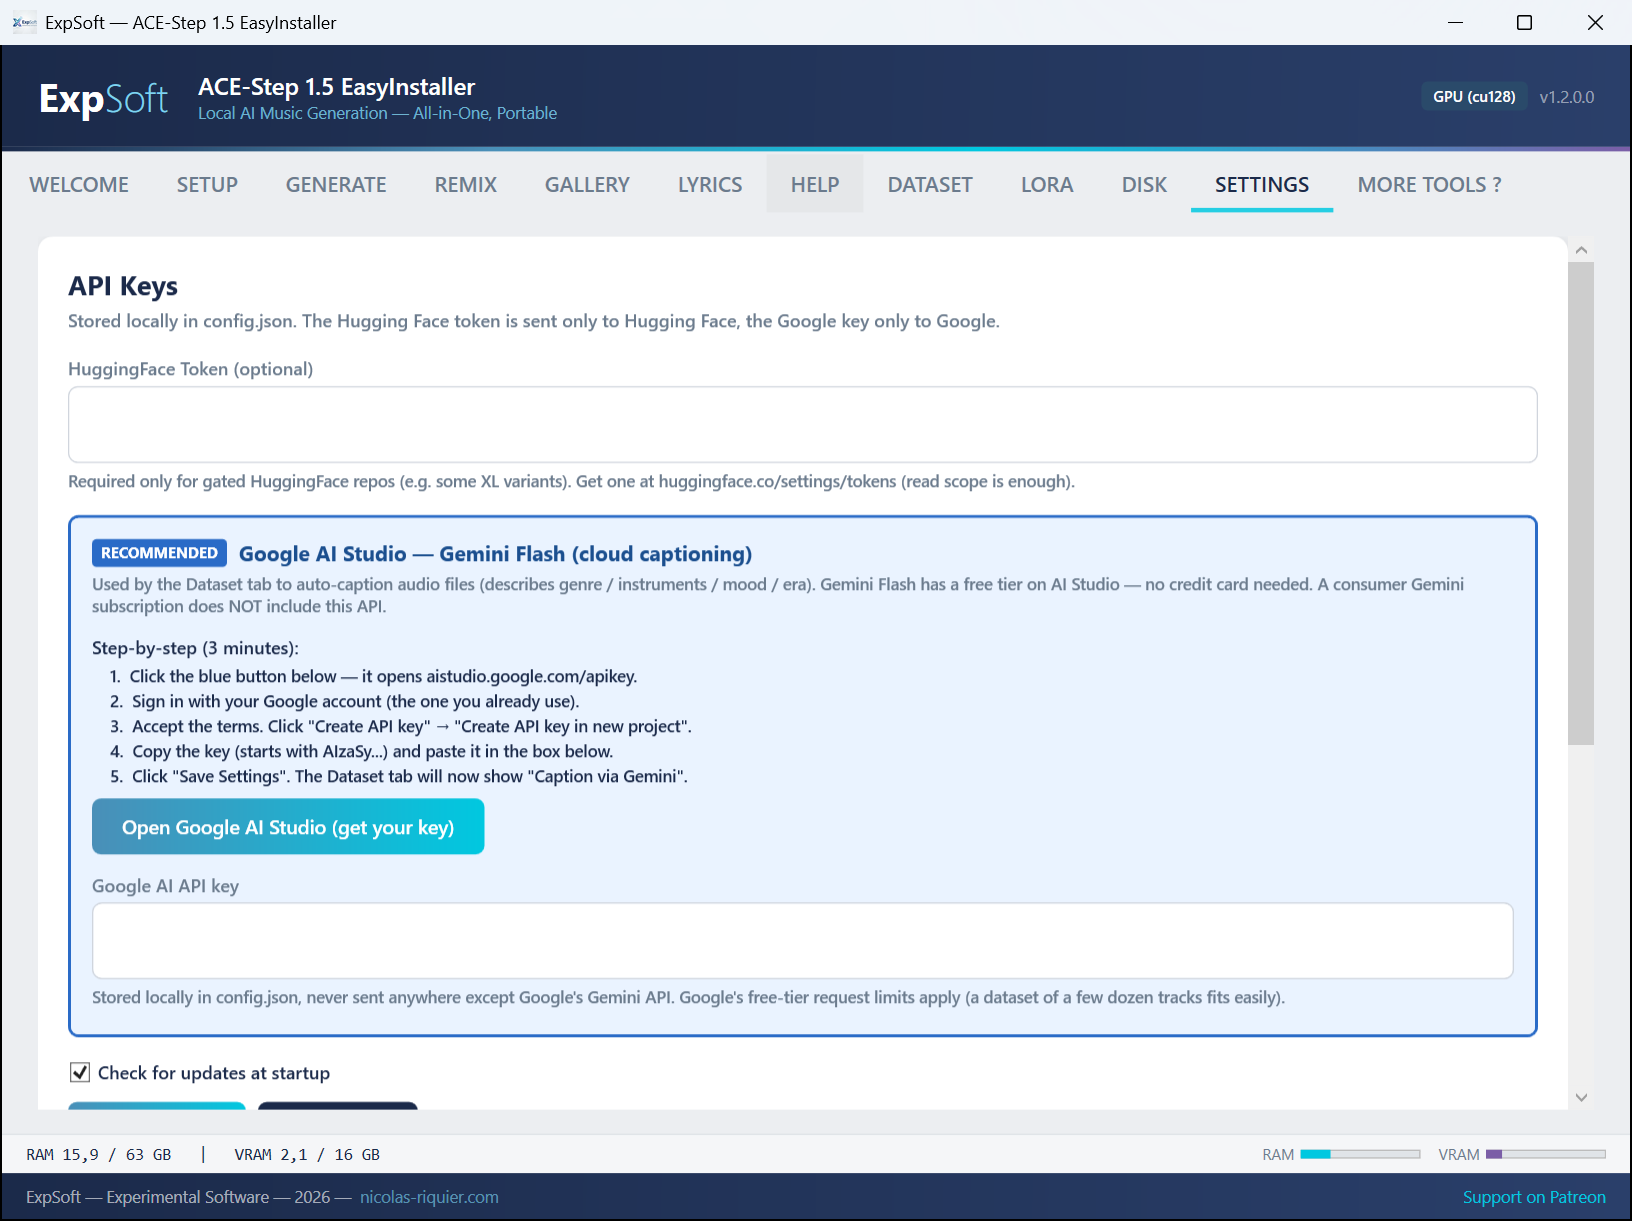Image resolution: width=1632 pixels, height=1221 pixels.
Task: Click version label v1.2.0.0
Action: tap(1567, 97)
